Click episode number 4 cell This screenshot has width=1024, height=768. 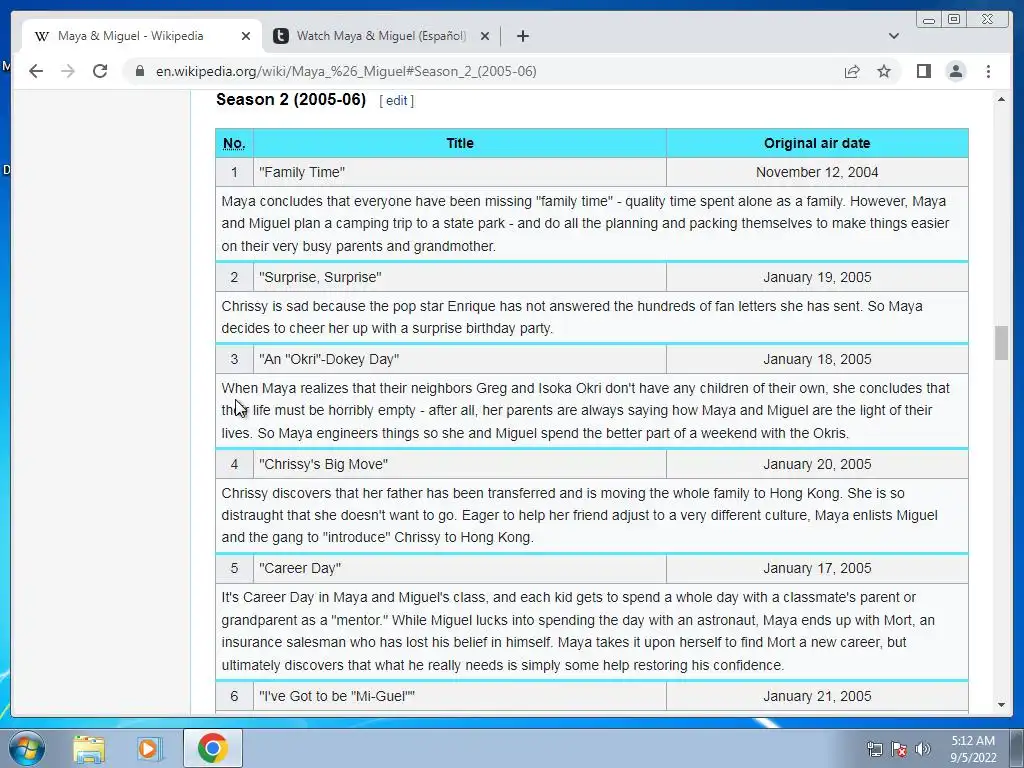pyautogui.click(x=234, y=464)
